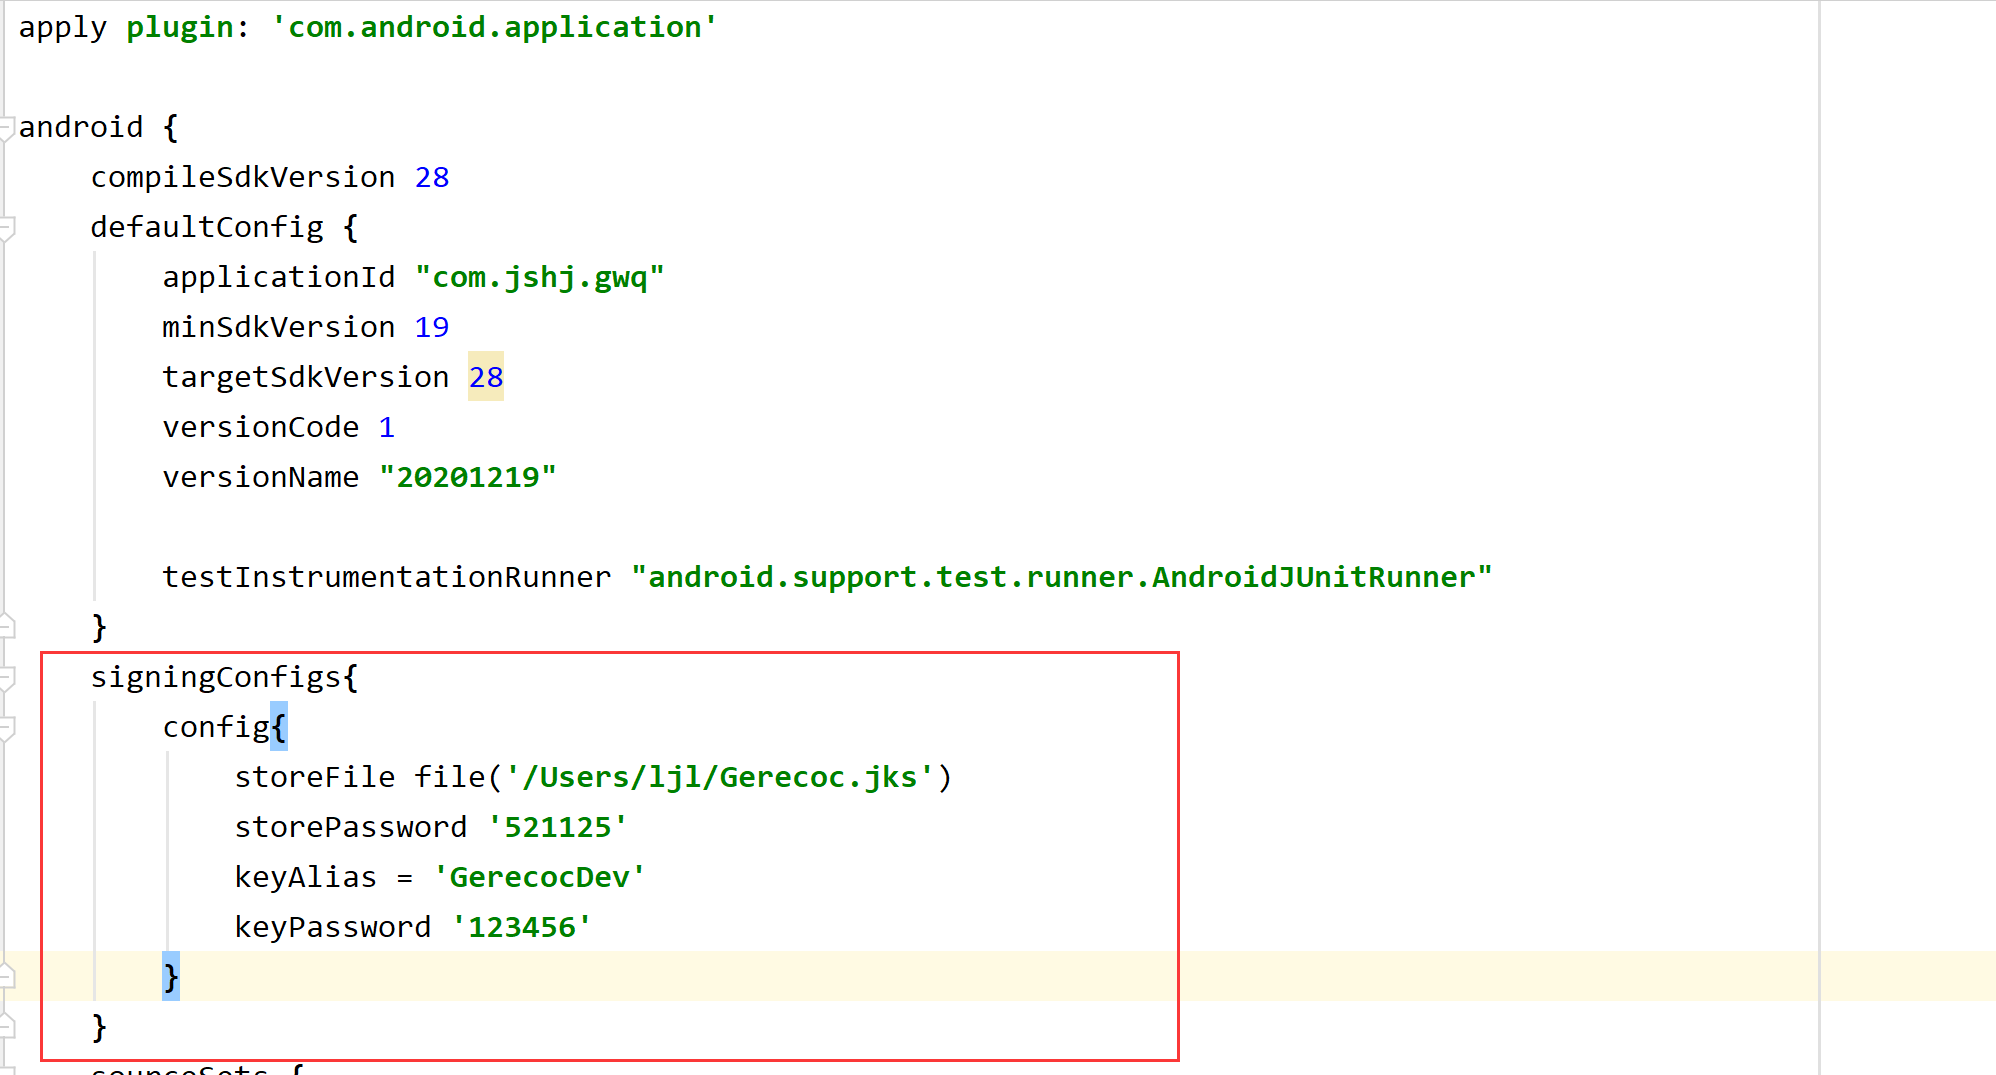Screen dimensions: 1996x1075
Task: Click the 'apply' keyword on first line
Action: (62, 28)
